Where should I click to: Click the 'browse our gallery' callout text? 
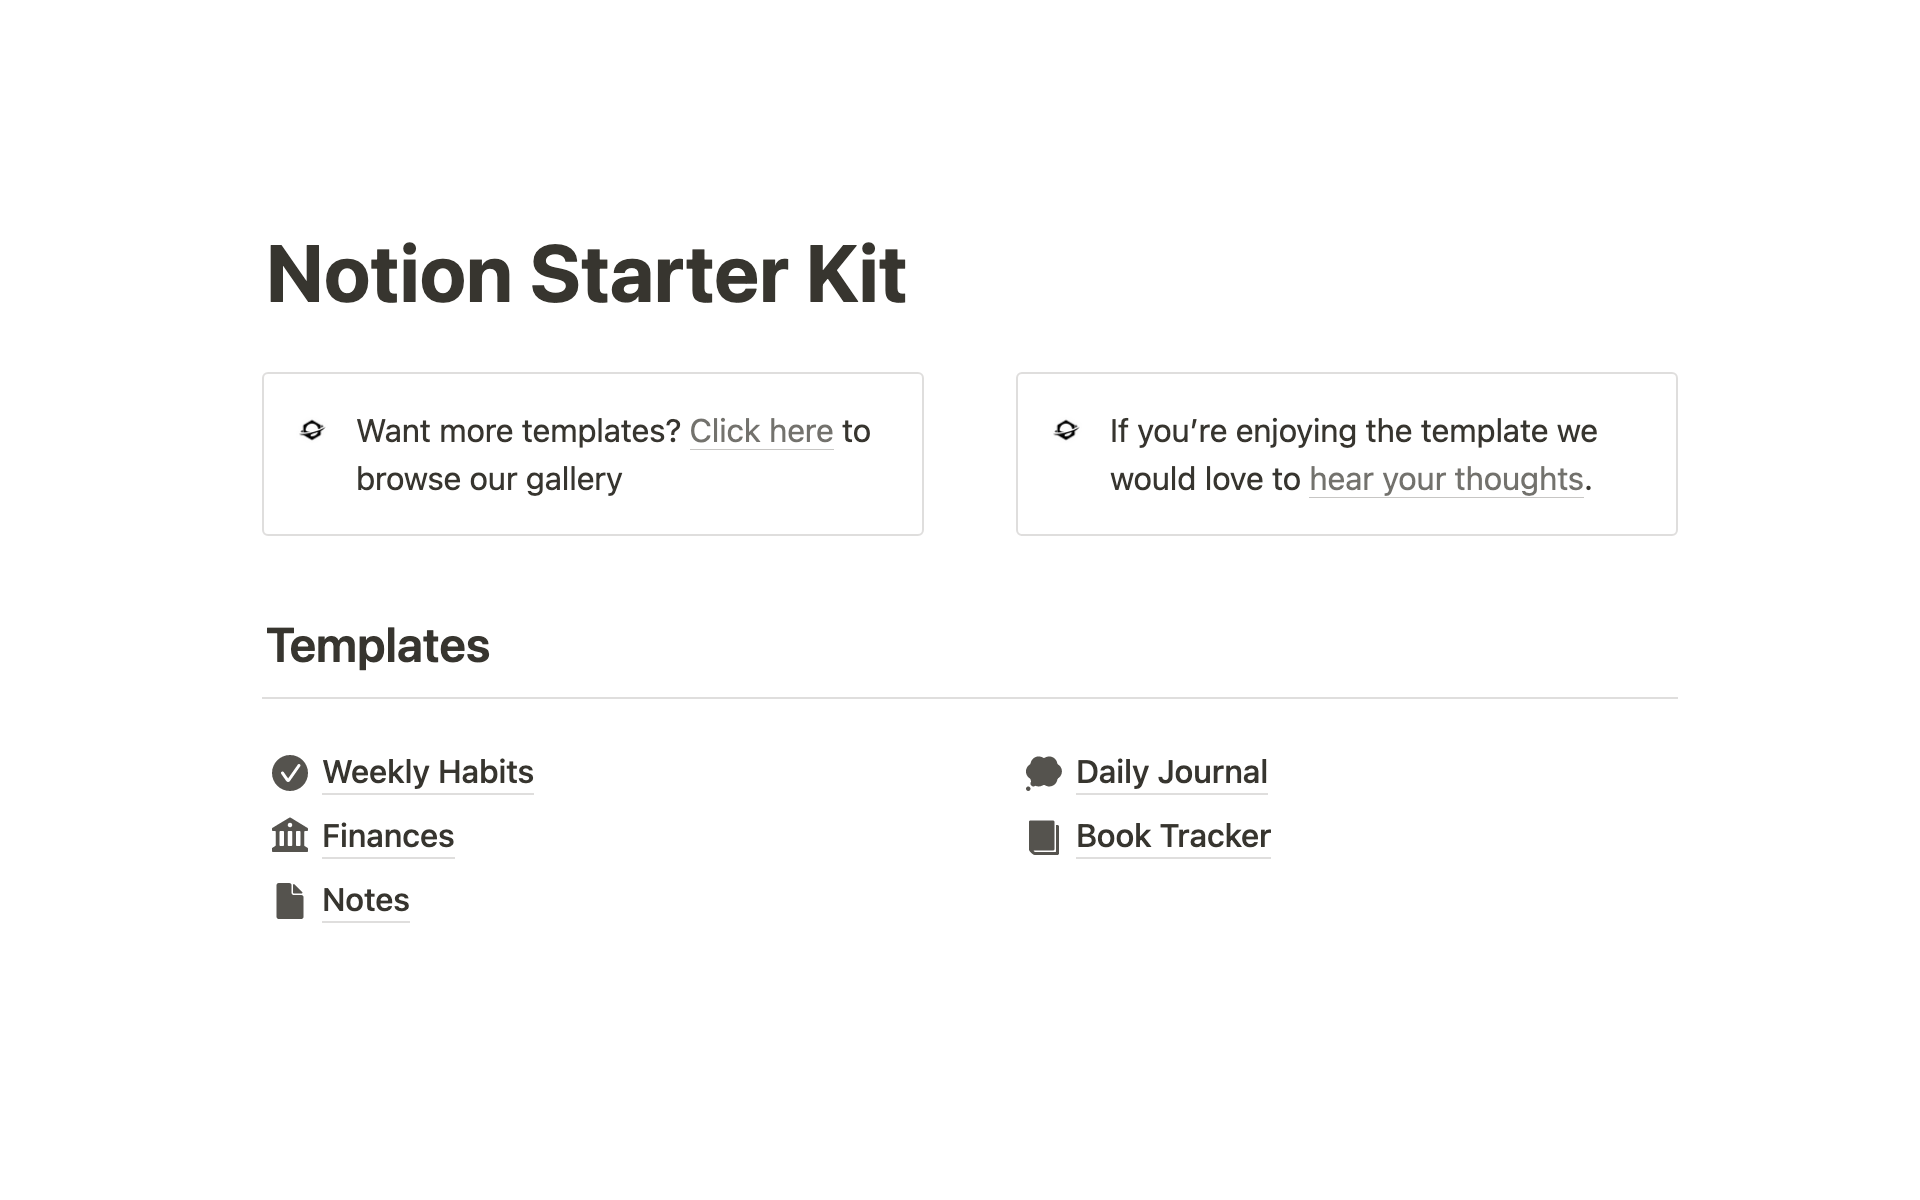pyautogui.click(x=489, y=479)
